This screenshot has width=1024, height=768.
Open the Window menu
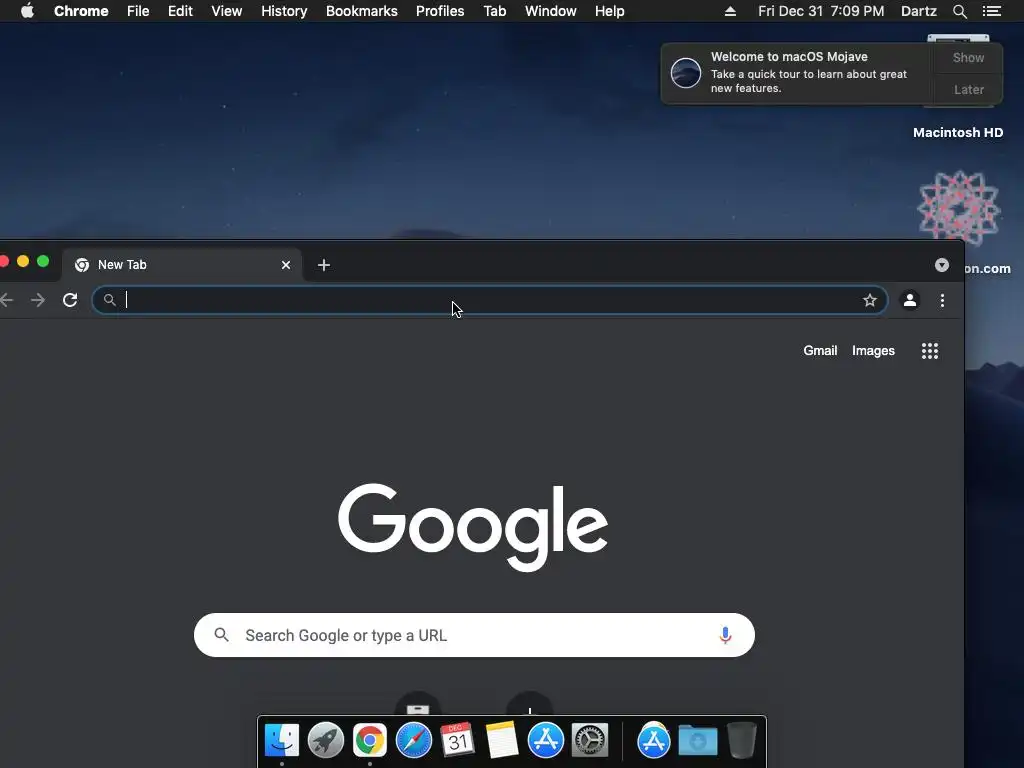[551, 11]
